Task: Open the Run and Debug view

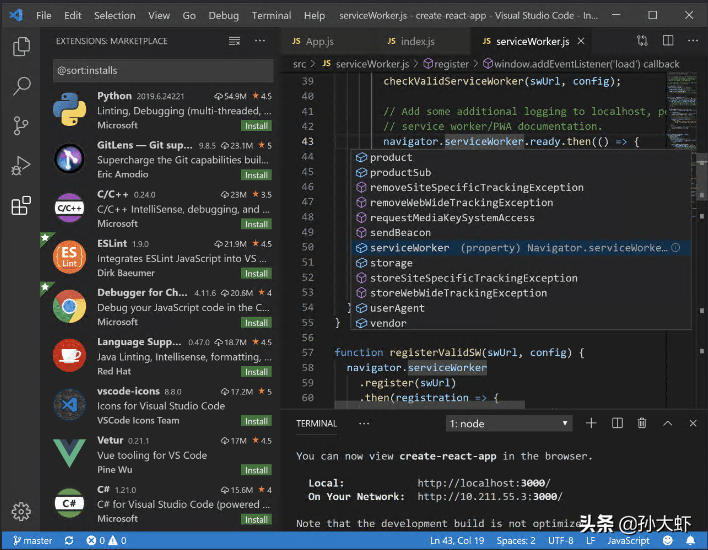Action: pos(20,166)
